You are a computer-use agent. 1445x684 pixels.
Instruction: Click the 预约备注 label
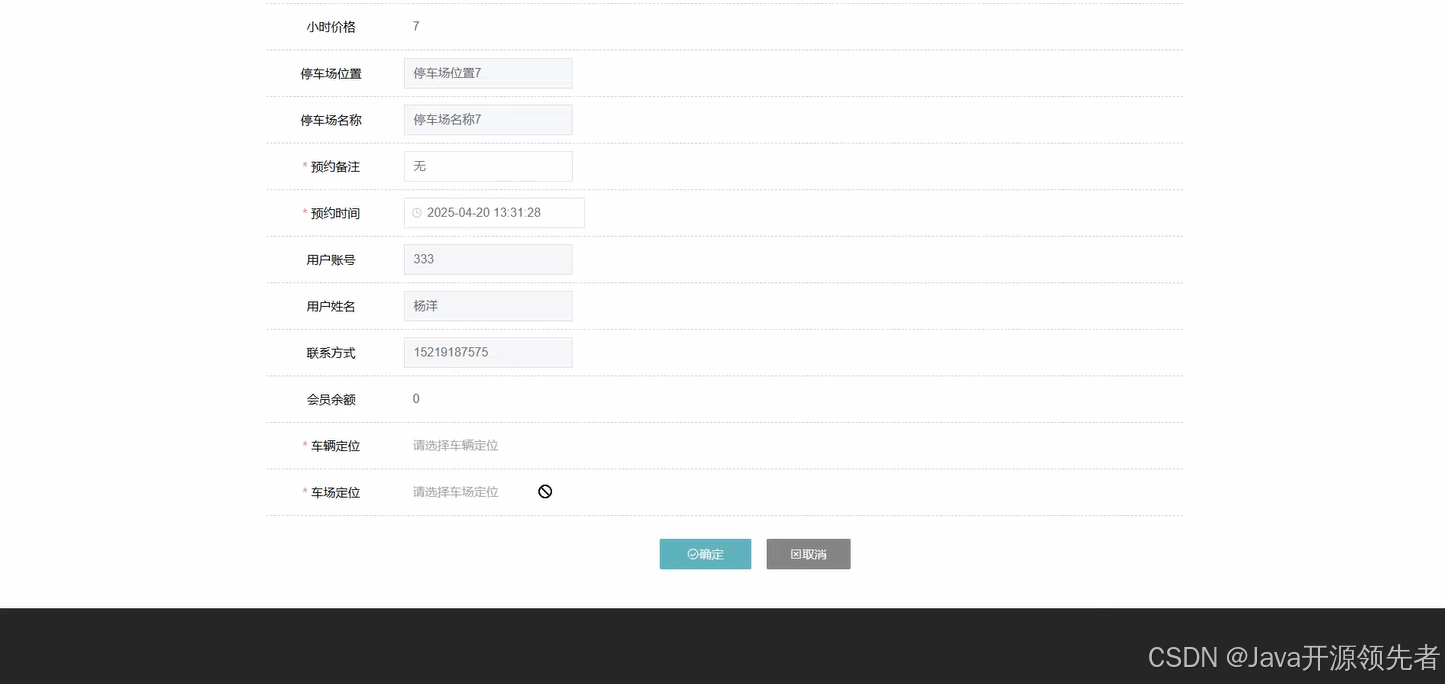pos(335,167)
